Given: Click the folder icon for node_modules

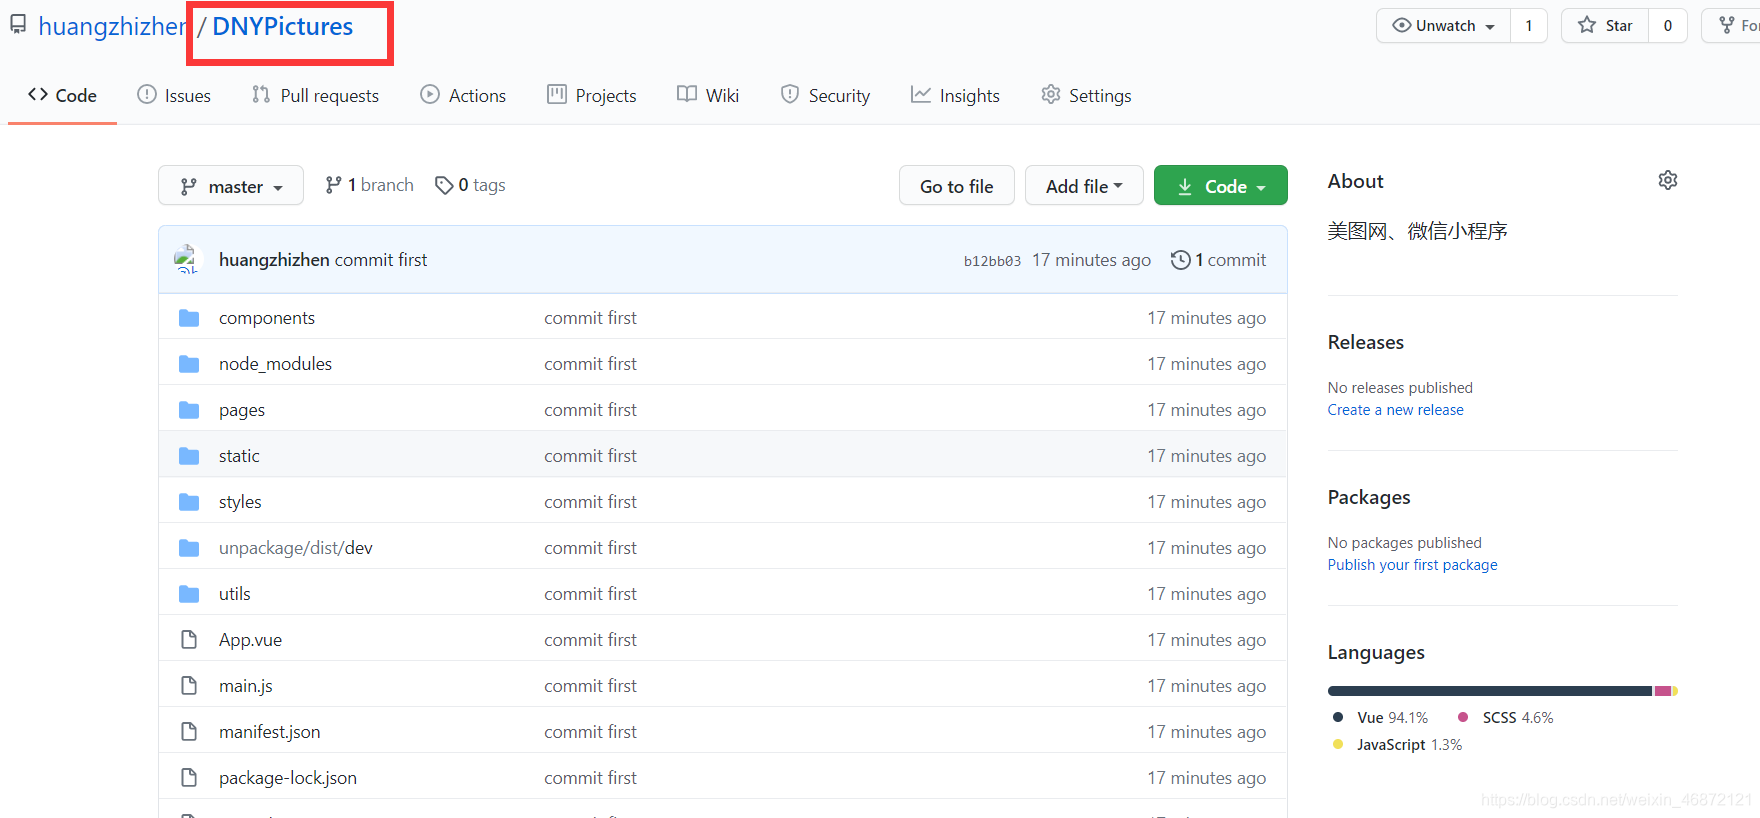Looking at the screenshot, I should tap(189, 364).
